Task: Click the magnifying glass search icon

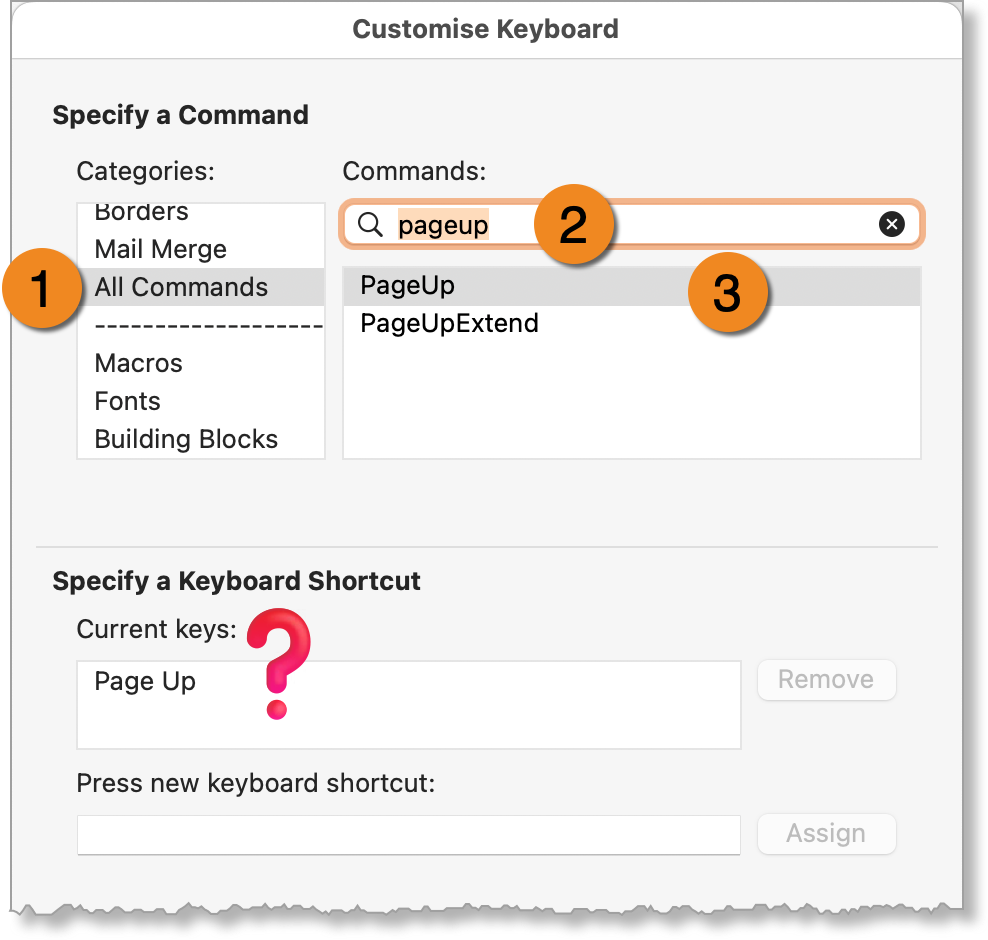Action: pos(370,224)
